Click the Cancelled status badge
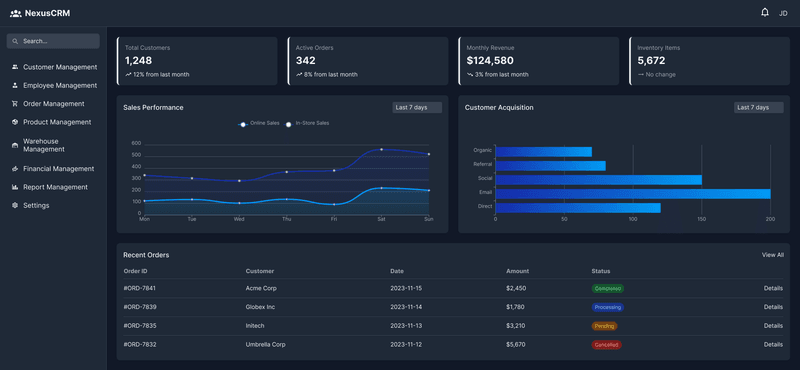 pyautogui.click(x=607, y=344)
